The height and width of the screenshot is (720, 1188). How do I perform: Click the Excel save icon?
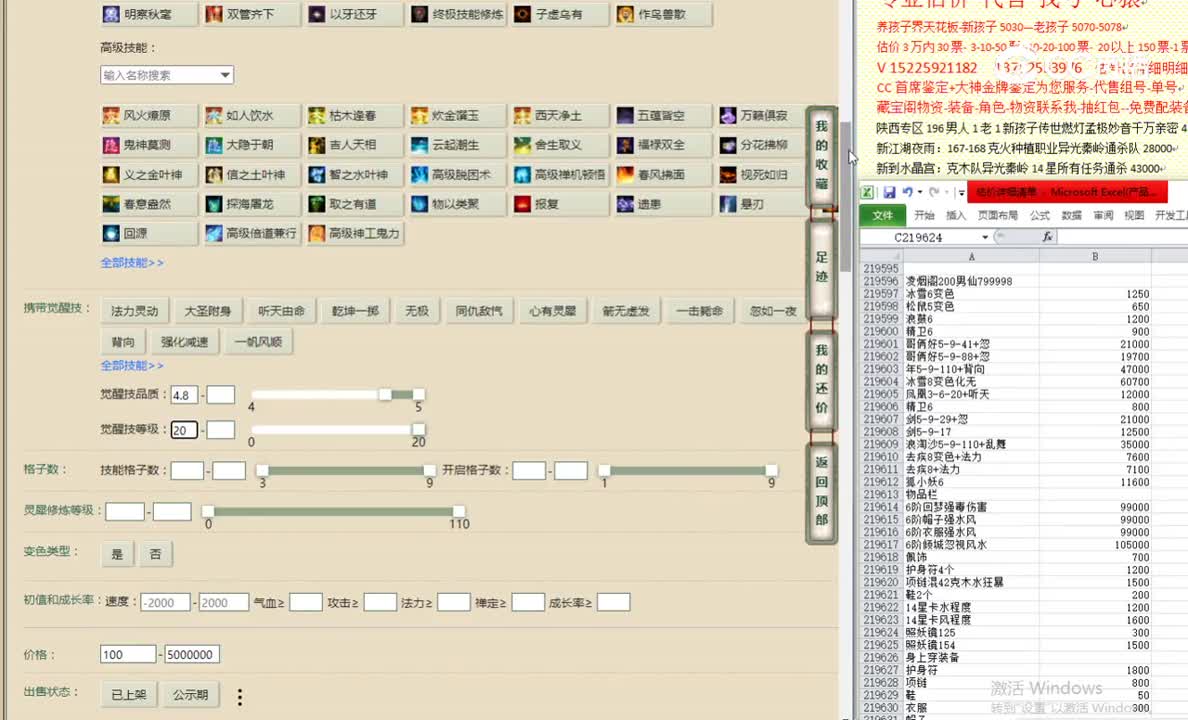pos(889,193)
